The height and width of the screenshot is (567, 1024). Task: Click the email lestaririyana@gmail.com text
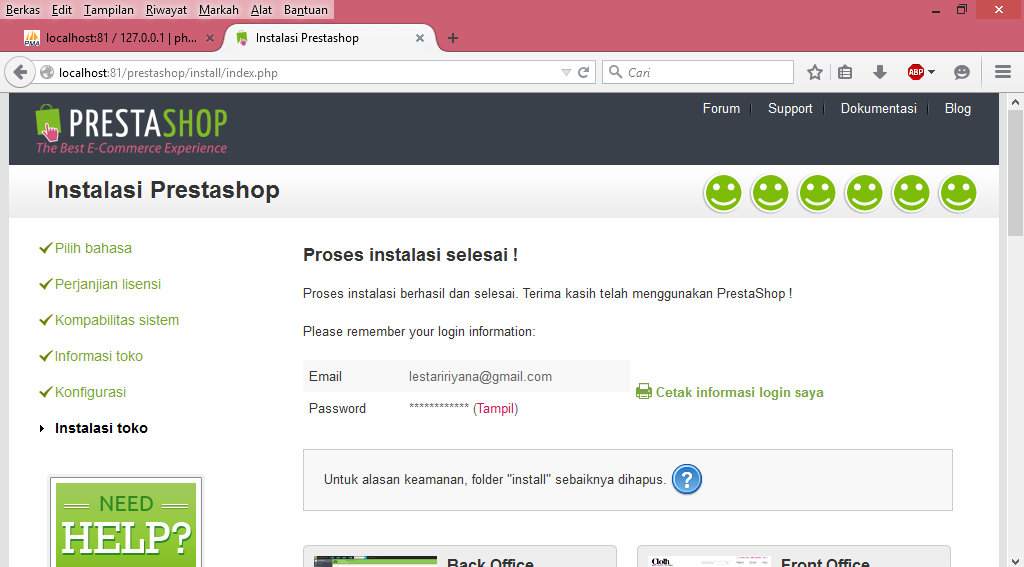pyautogui.click(x=481, y=376)
